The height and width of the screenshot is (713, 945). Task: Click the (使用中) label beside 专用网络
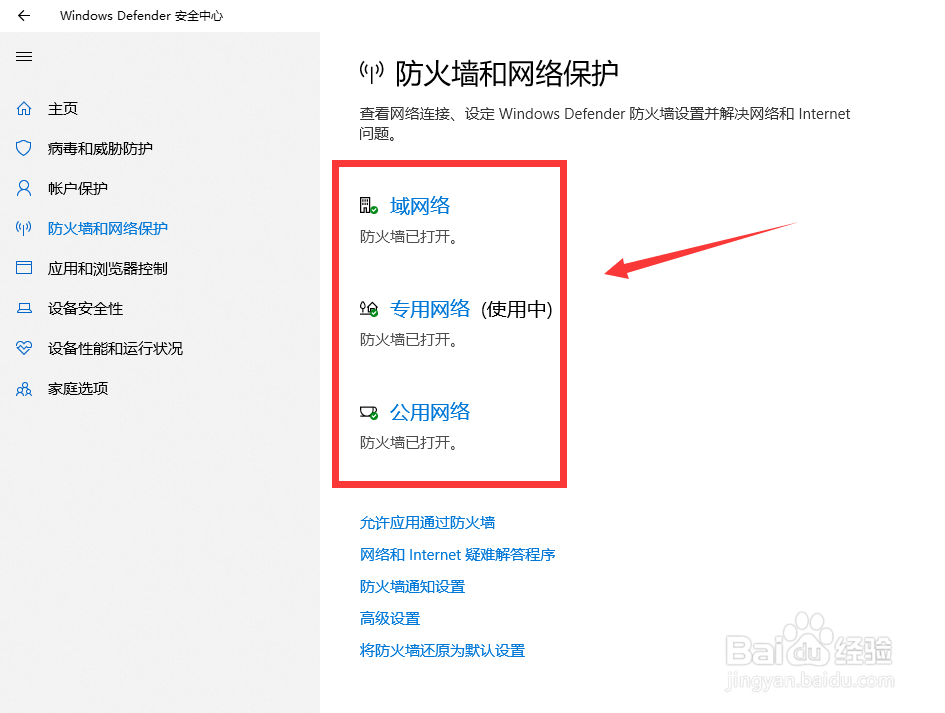(516, 309)
